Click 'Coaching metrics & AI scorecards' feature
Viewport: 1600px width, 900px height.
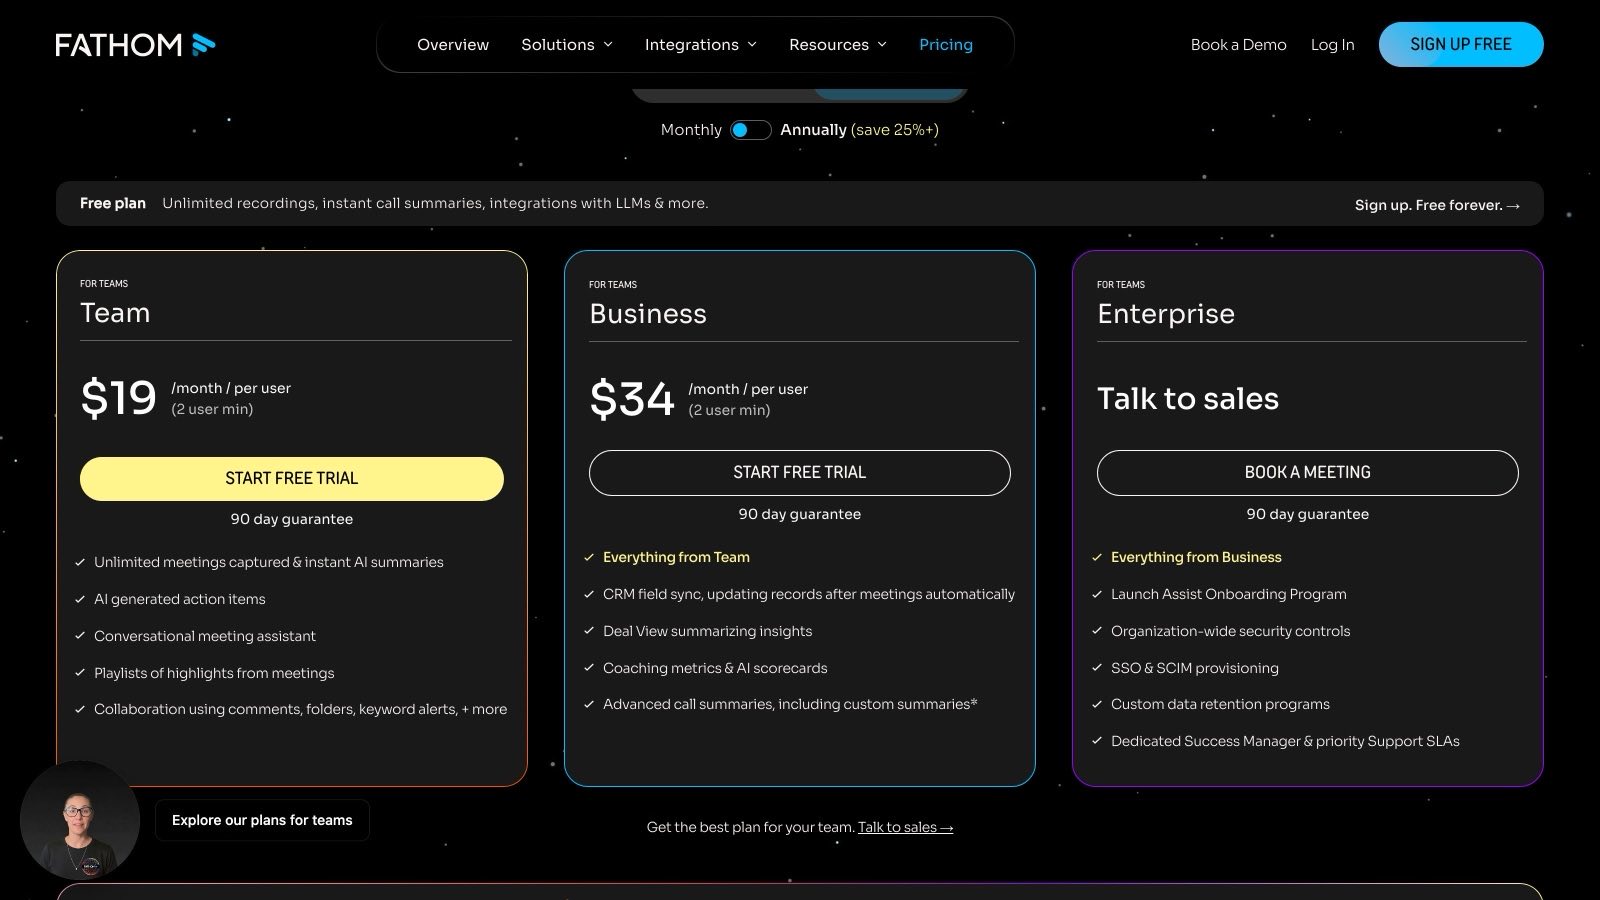tap(715, 668)
